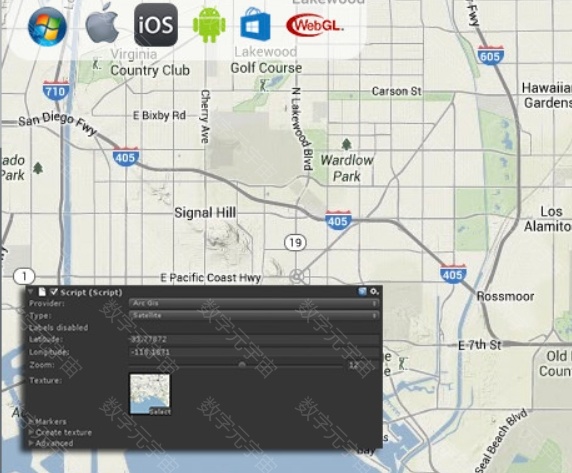Open the Provider dropdown showing Arc Gis
The height and width of the screenshot is (473, 572).
click(x=254, y=303)
